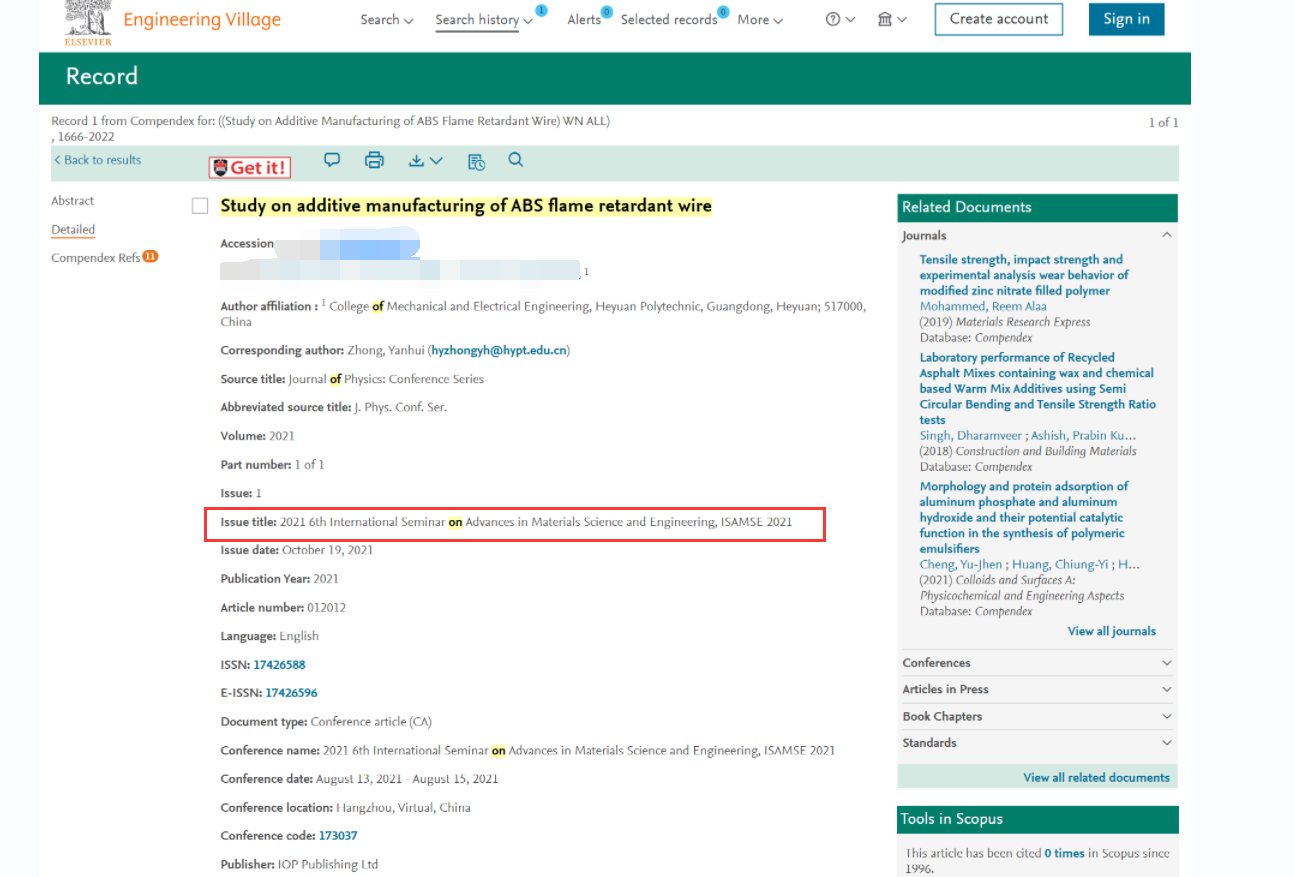Open the Compendex Refs tab
The height and width of the screenshot is (877, 1294).
(x=96, y=257)
